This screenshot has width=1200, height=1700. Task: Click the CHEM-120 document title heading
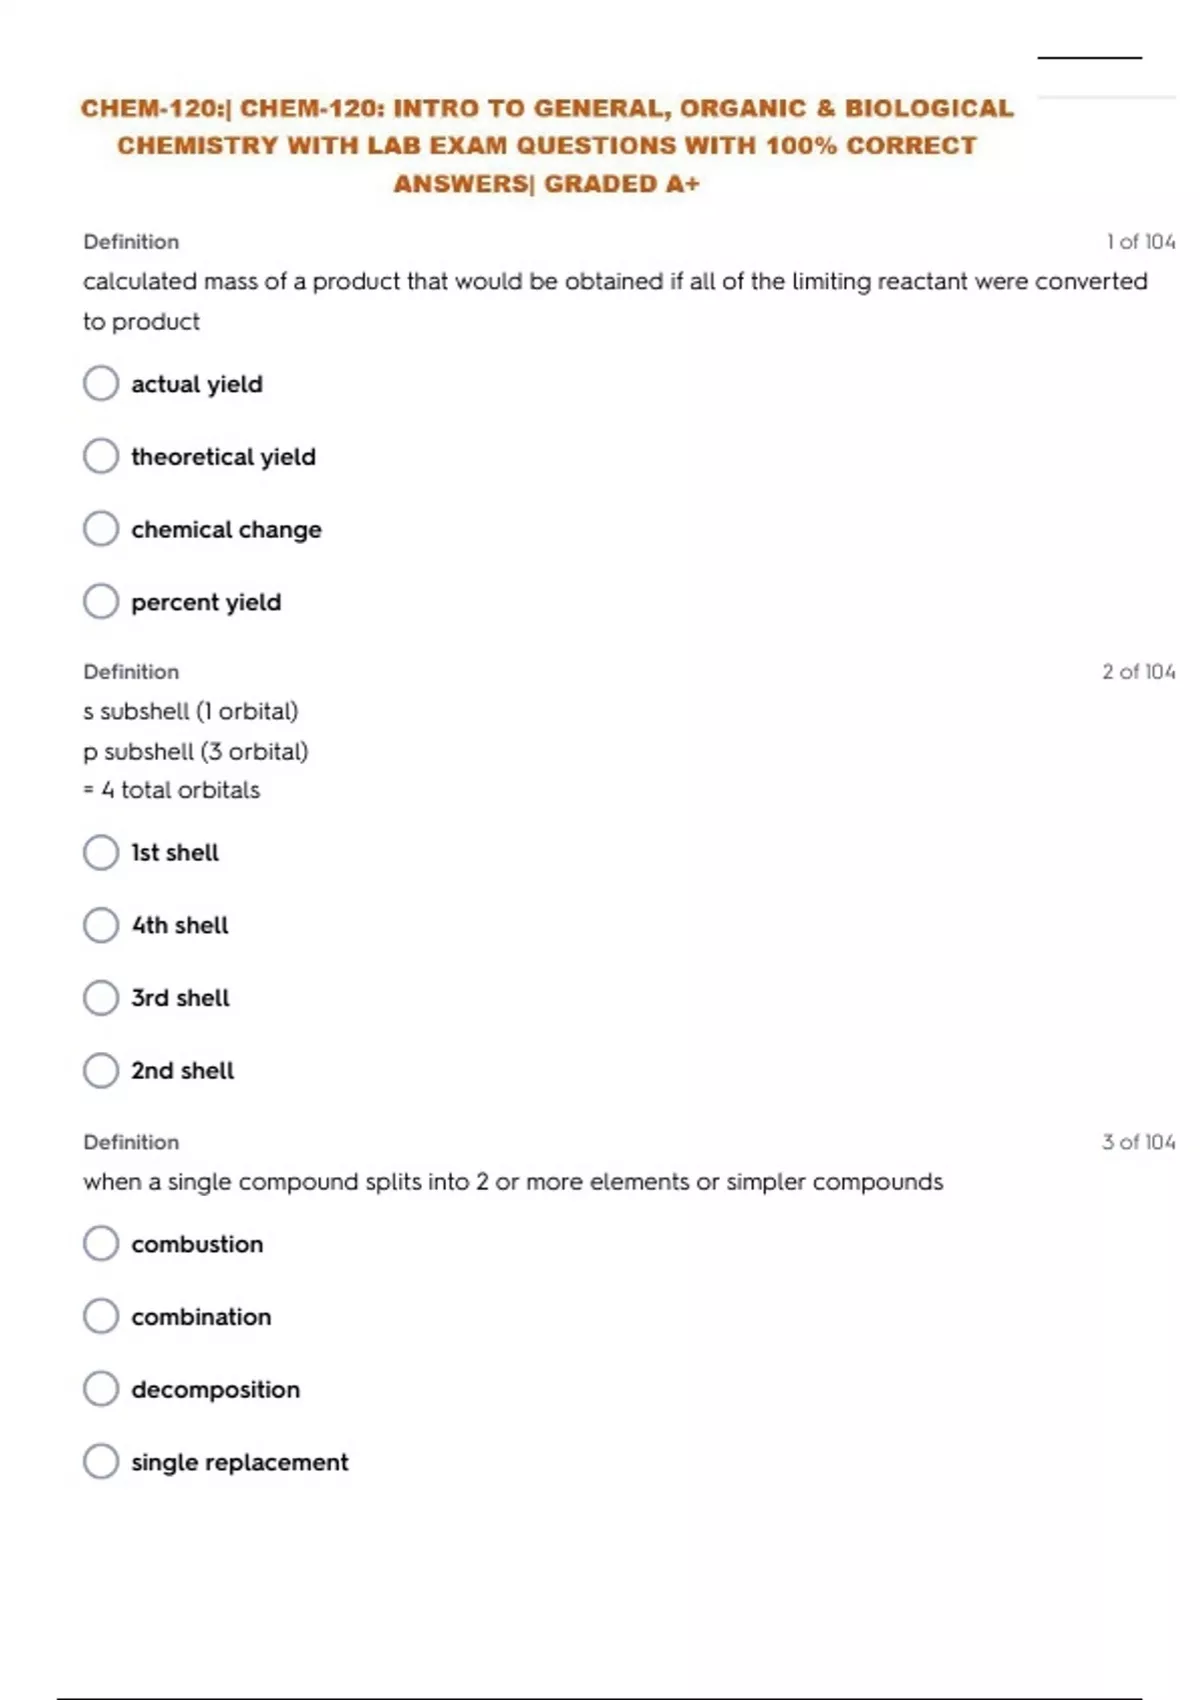pos(547,146)
